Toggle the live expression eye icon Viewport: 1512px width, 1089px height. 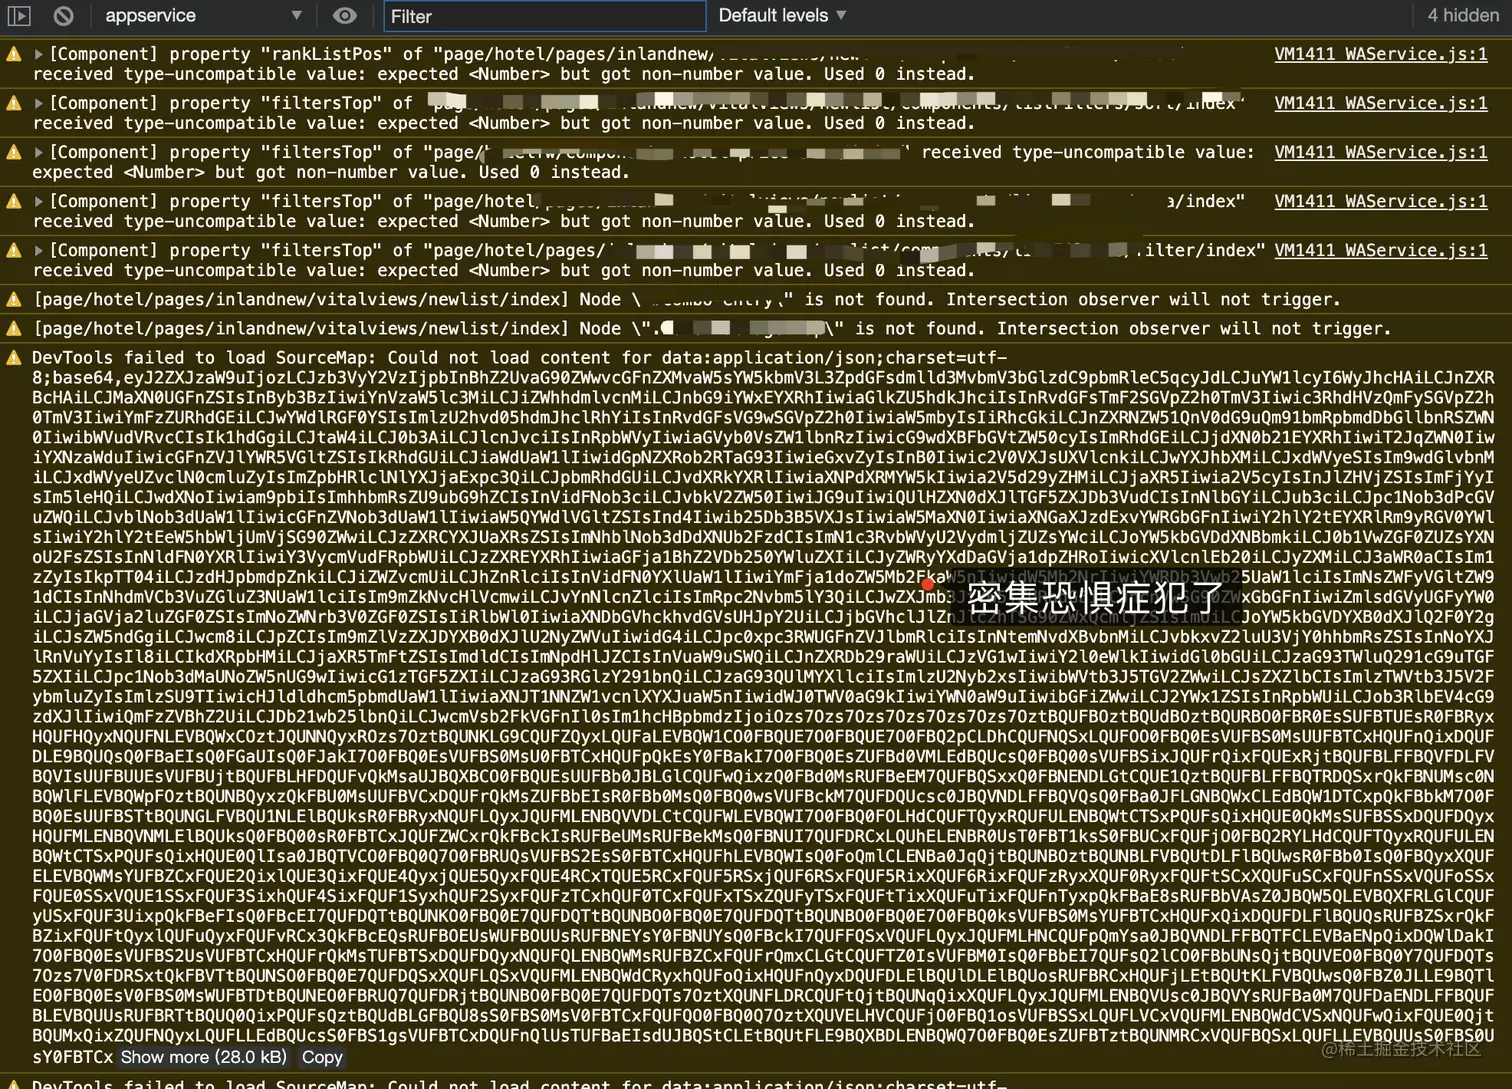click(x=345, y=16)
